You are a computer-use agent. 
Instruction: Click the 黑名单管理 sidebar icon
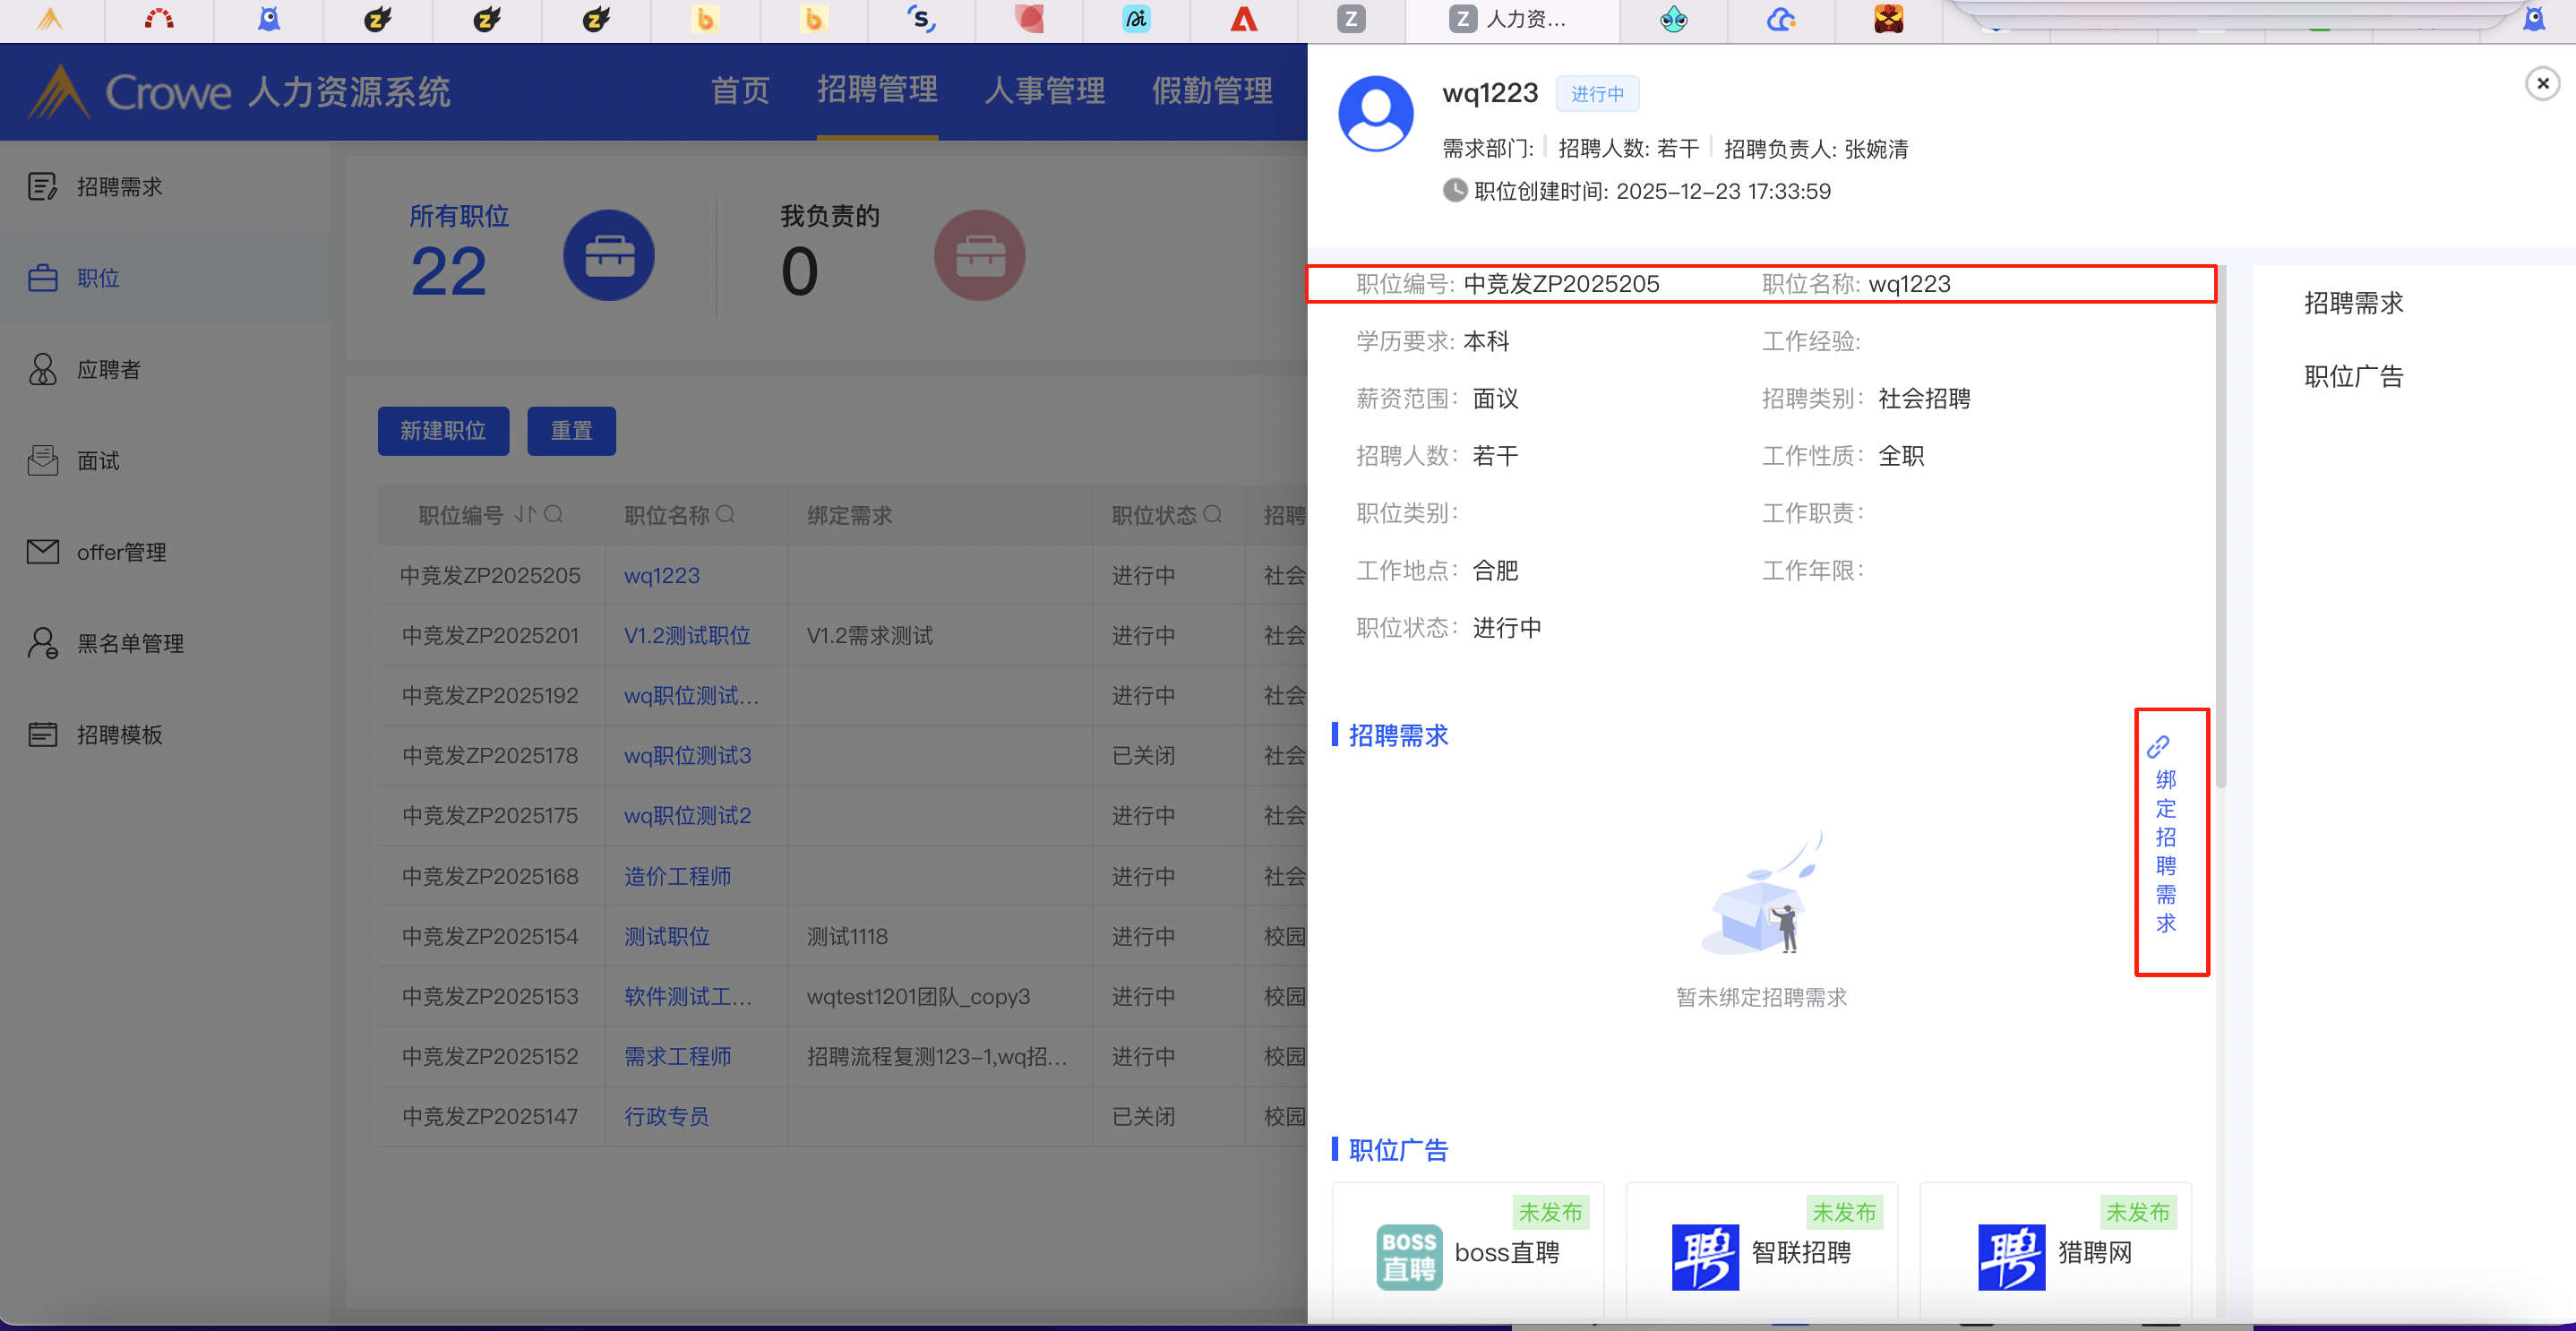(x=42, y=643)
